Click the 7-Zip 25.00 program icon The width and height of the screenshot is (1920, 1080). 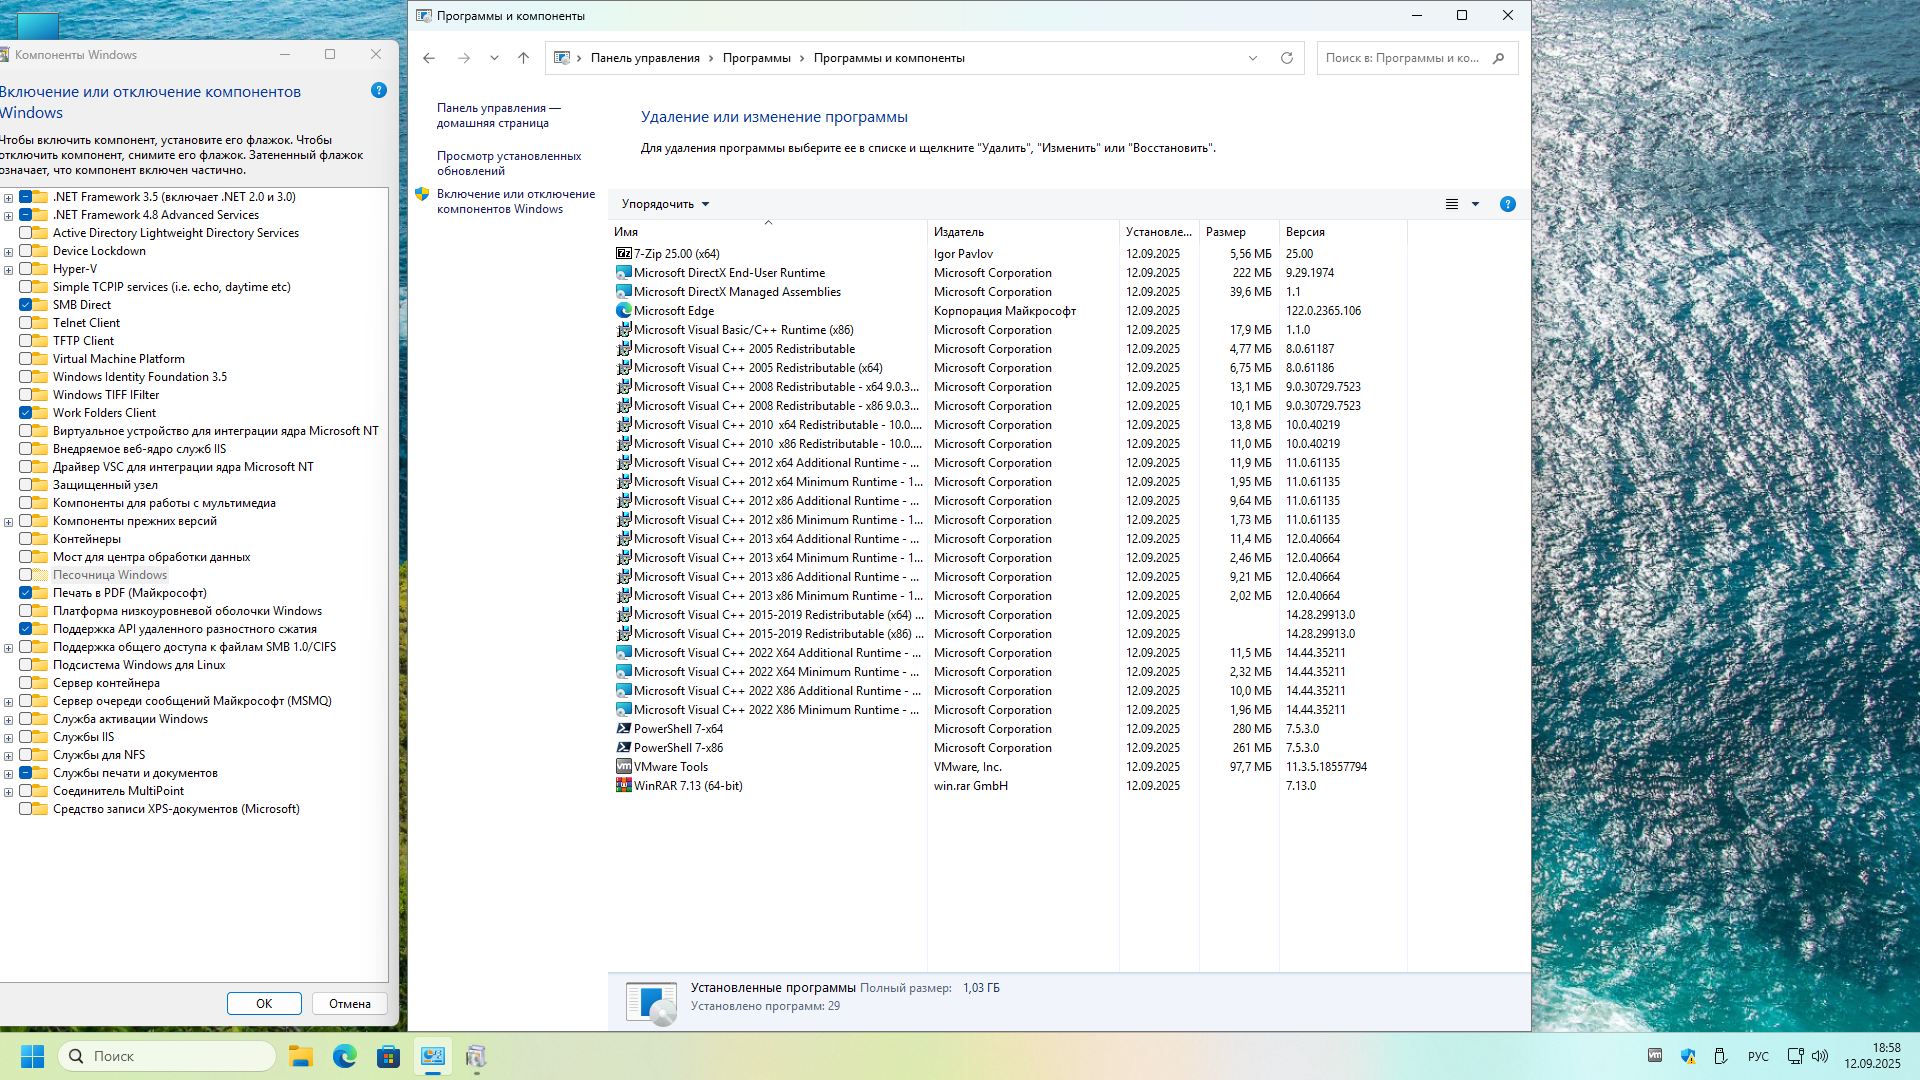click(624, 254)
